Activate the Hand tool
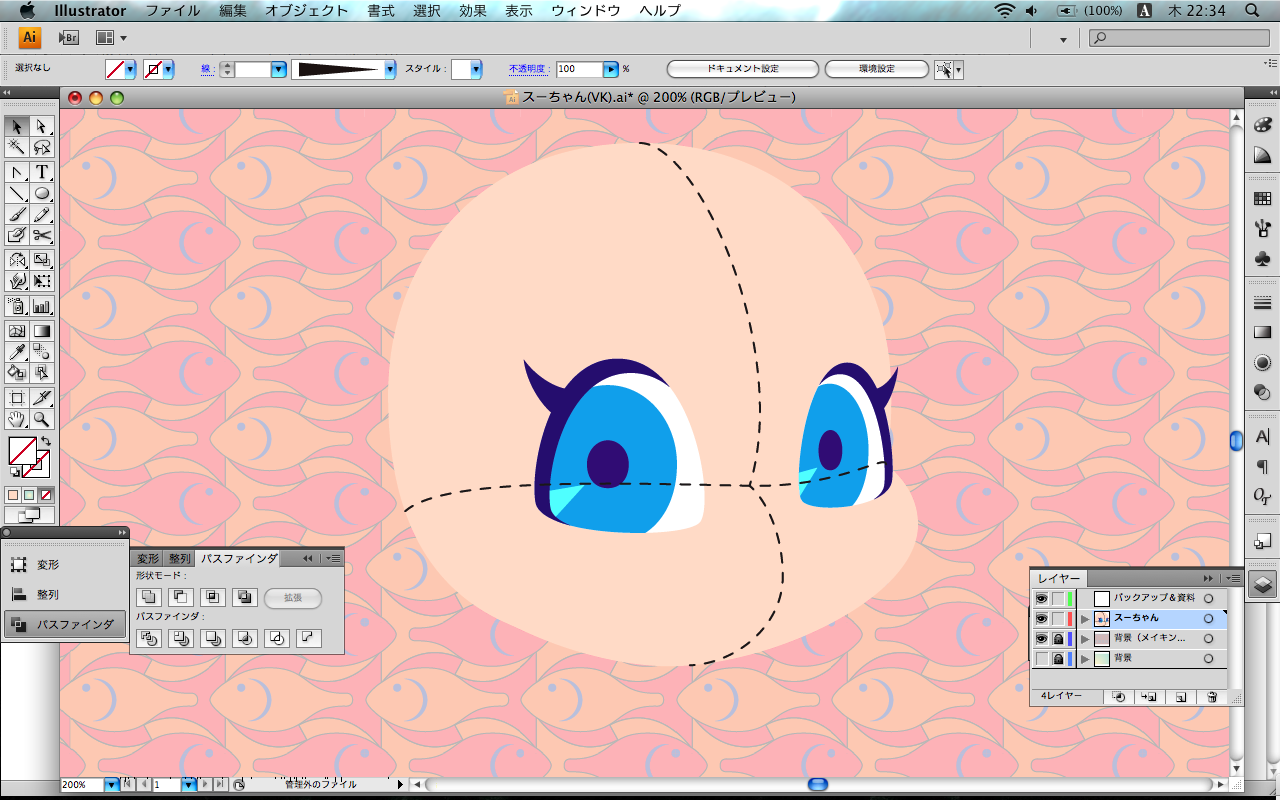Screen dimensions: 1280x800 coord(17,419)
